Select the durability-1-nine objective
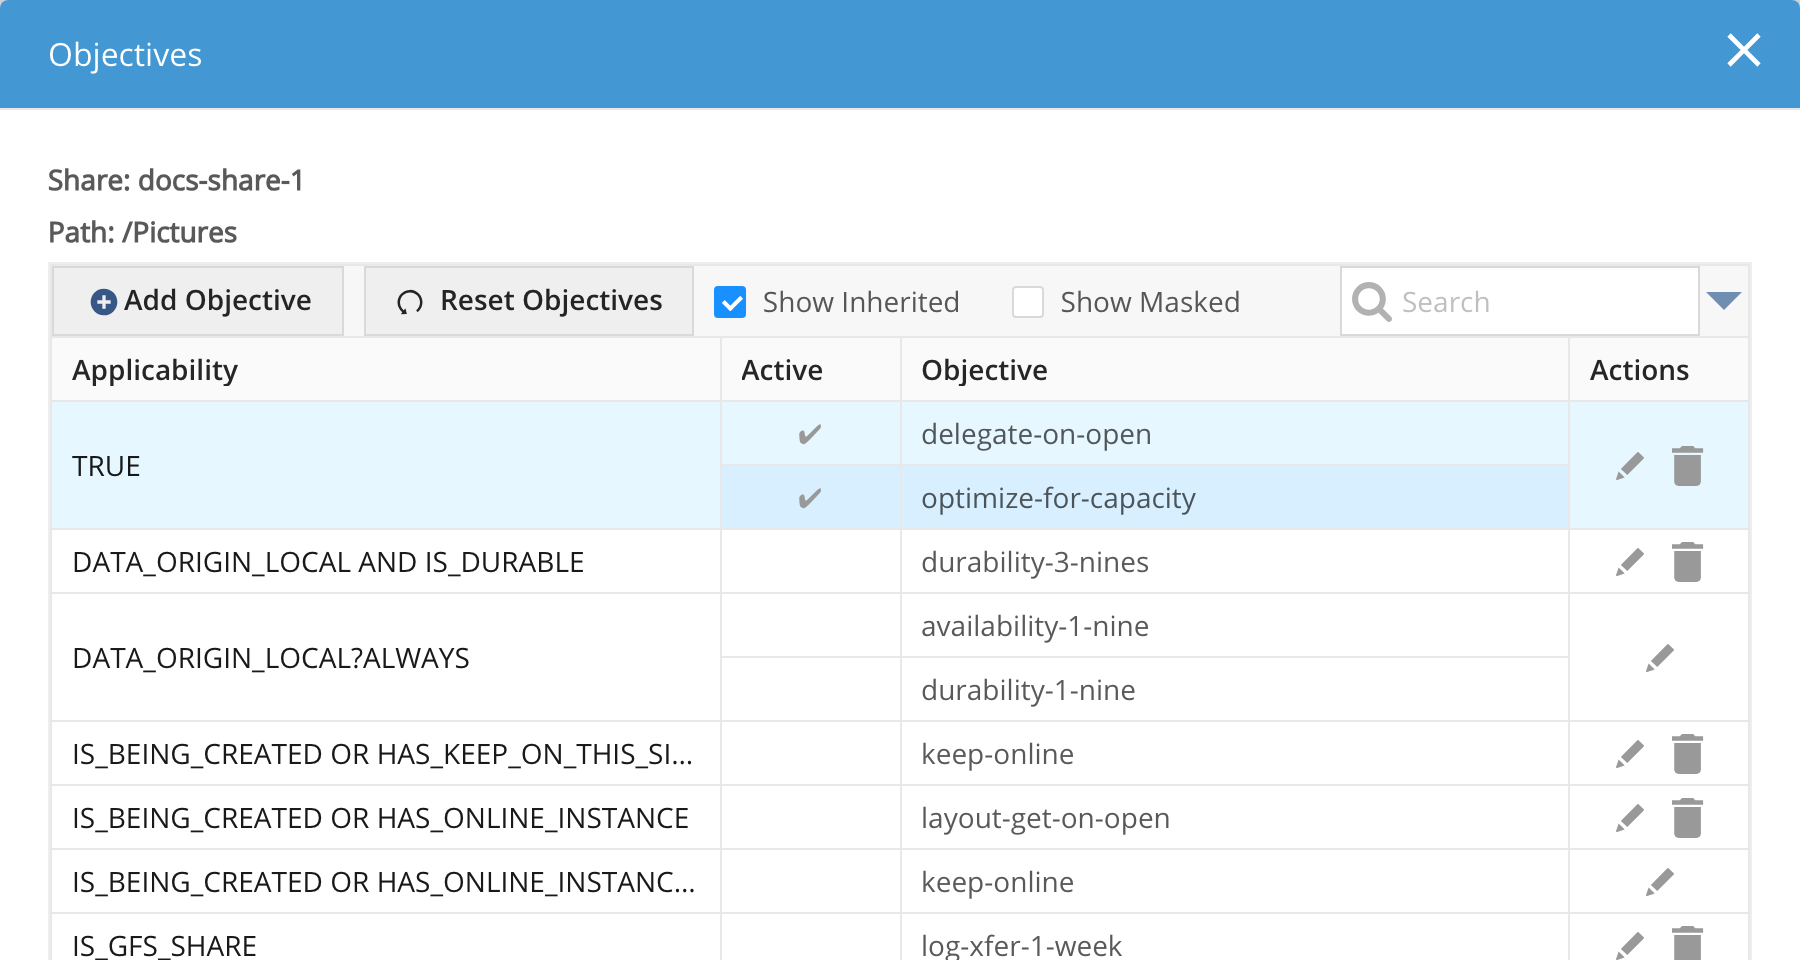 tap(1235, 690)
